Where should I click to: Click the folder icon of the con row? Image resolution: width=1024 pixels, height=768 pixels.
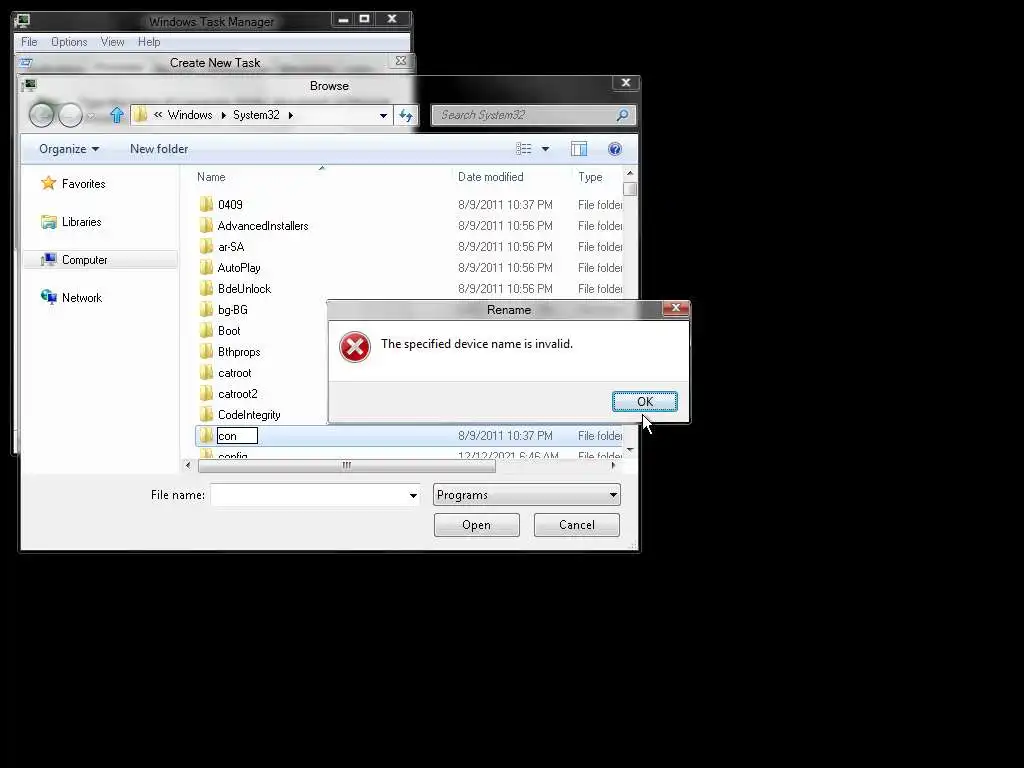click(x=206, y=436)
